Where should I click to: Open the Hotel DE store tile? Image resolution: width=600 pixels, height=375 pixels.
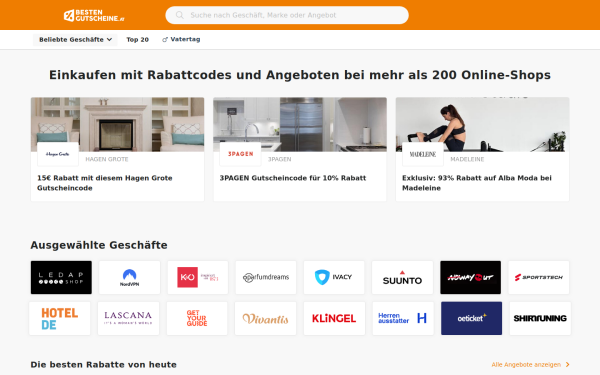60,318
